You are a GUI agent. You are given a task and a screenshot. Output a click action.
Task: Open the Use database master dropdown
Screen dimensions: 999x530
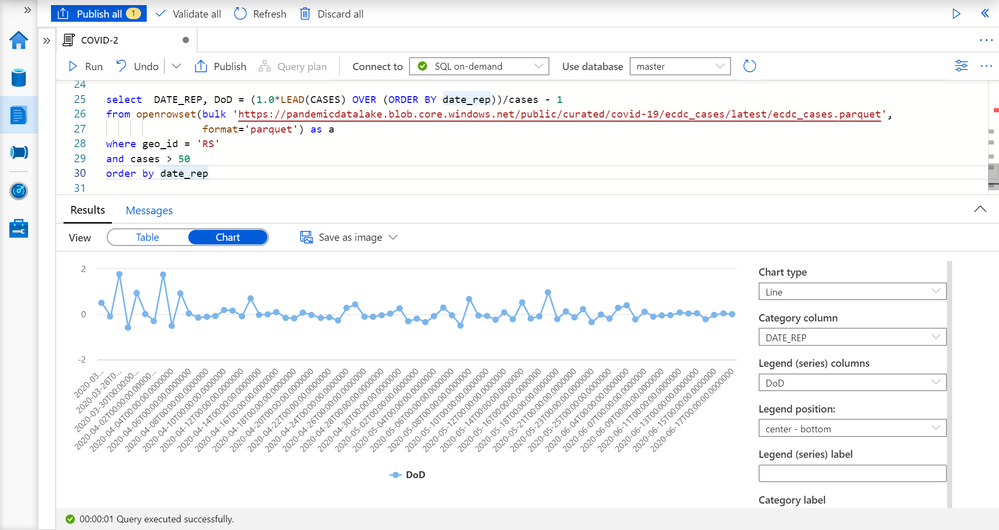tap(680, 66)
